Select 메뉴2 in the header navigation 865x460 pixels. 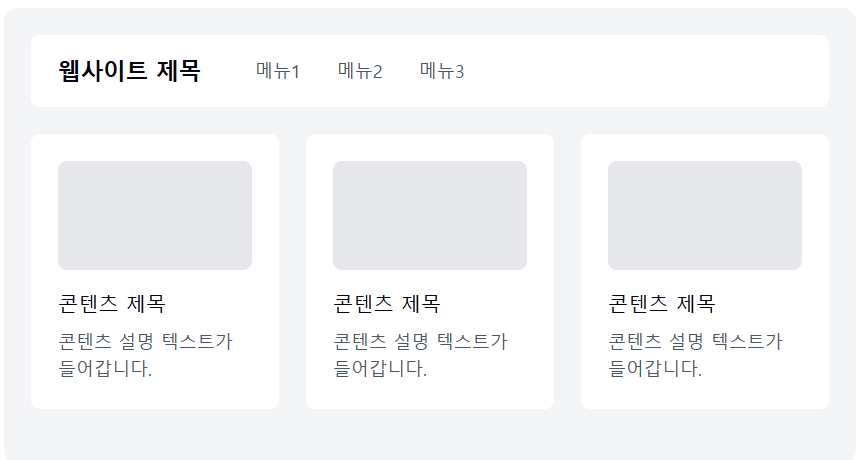click(x=360, y=71)
